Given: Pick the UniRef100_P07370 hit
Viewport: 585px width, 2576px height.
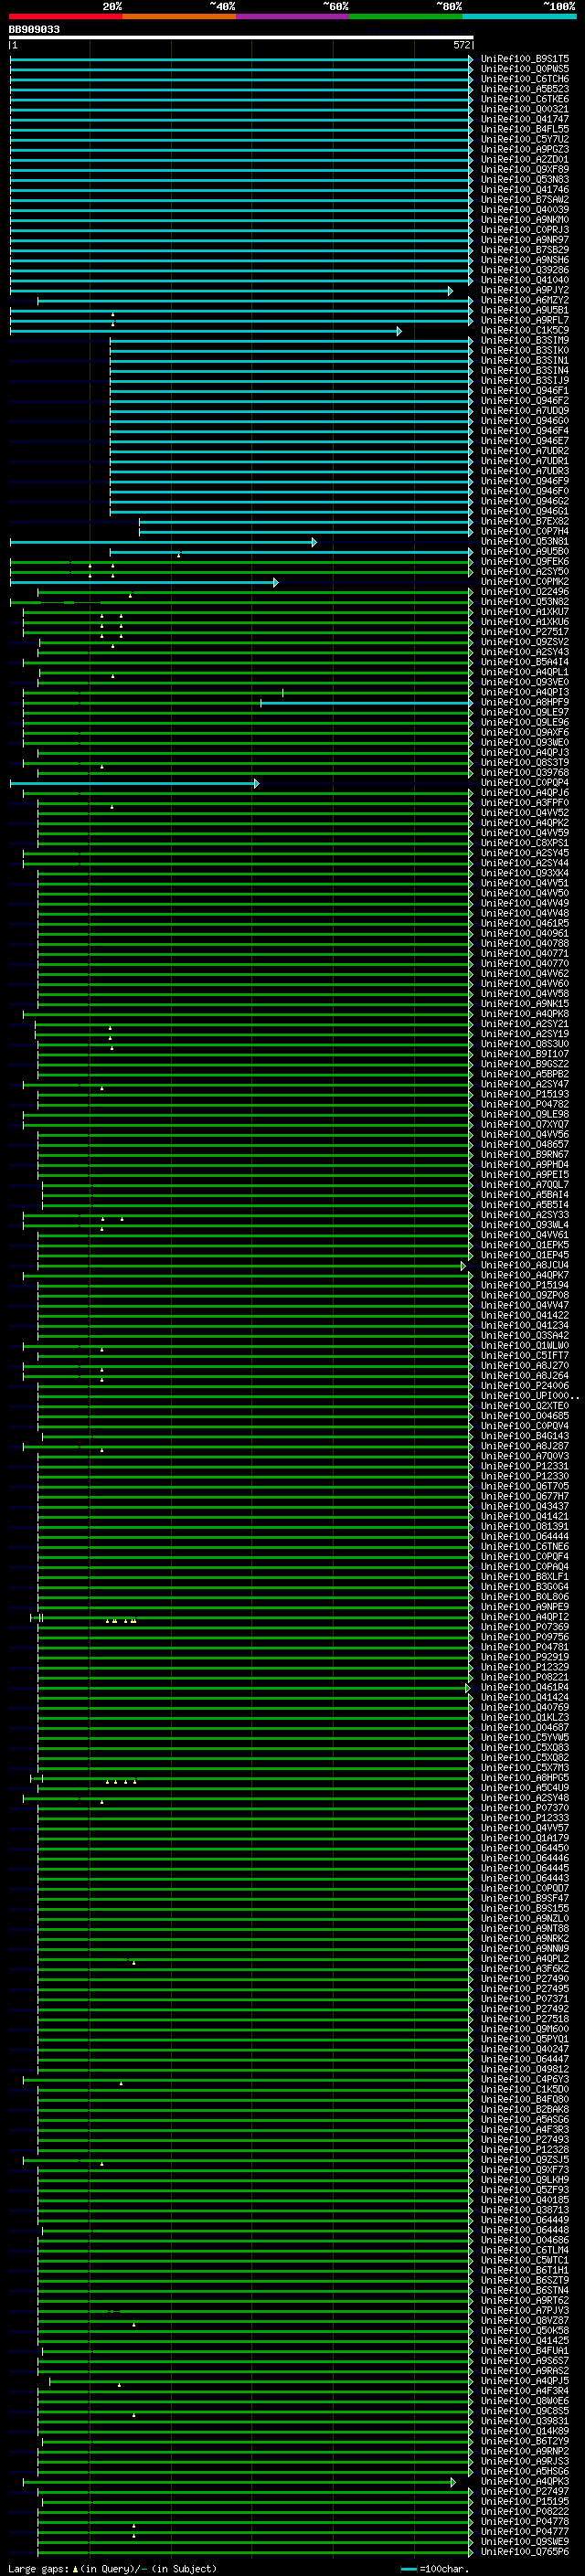Looking at the screenshot, I should [524, 1809].
